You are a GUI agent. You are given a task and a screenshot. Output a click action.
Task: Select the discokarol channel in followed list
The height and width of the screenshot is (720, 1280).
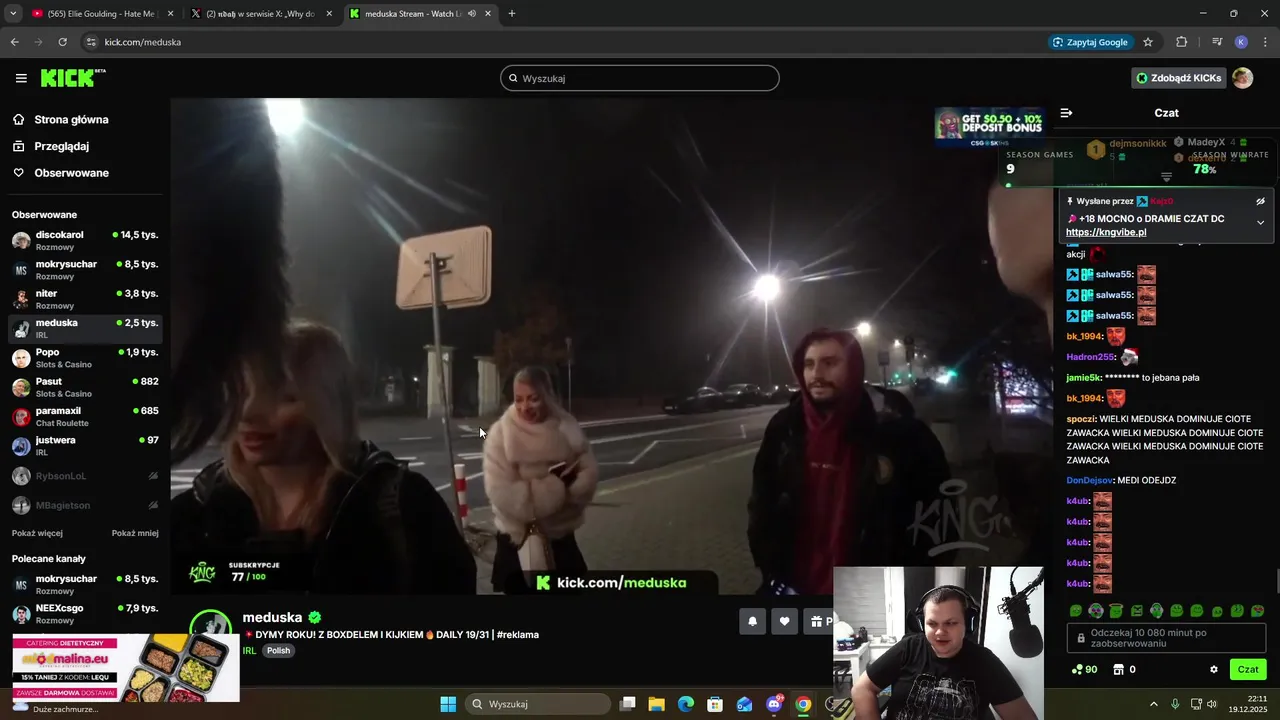(85, 241)
